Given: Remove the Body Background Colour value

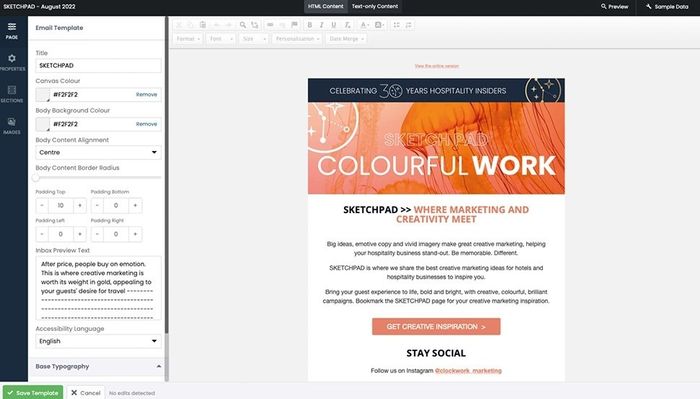Looking at the screenshot, I should click(x=146, y=124).
